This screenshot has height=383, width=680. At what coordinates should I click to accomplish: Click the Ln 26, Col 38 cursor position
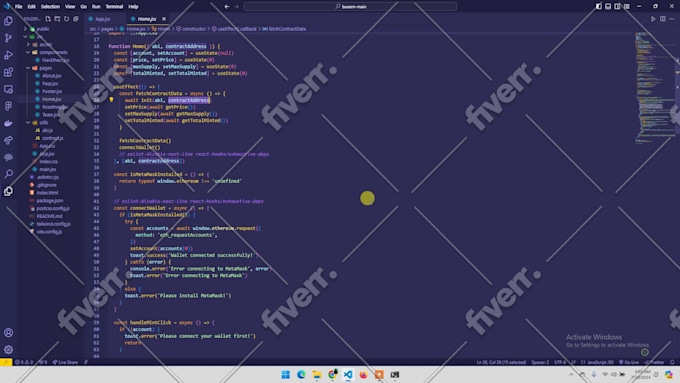[501, 362]
